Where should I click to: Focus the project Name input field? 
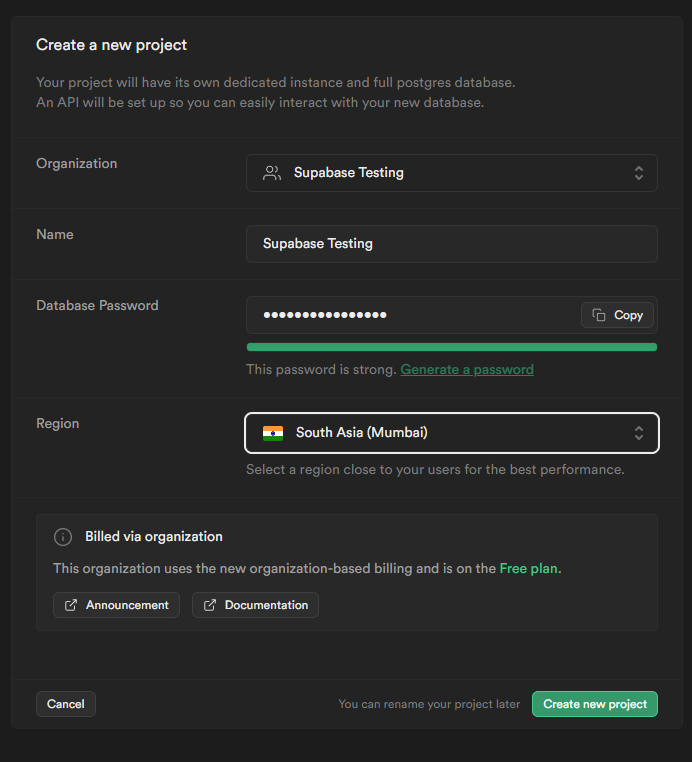pos(451,244)
